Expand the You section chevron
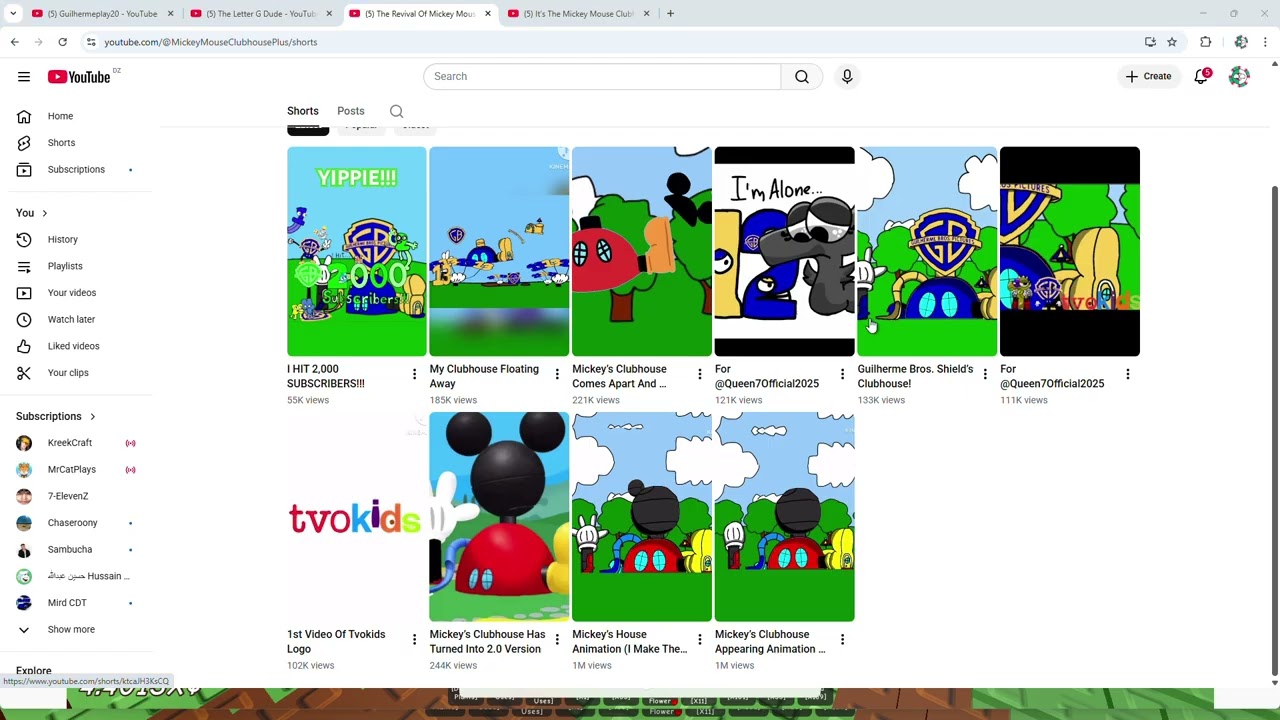1280x720 pixels. 44,213
